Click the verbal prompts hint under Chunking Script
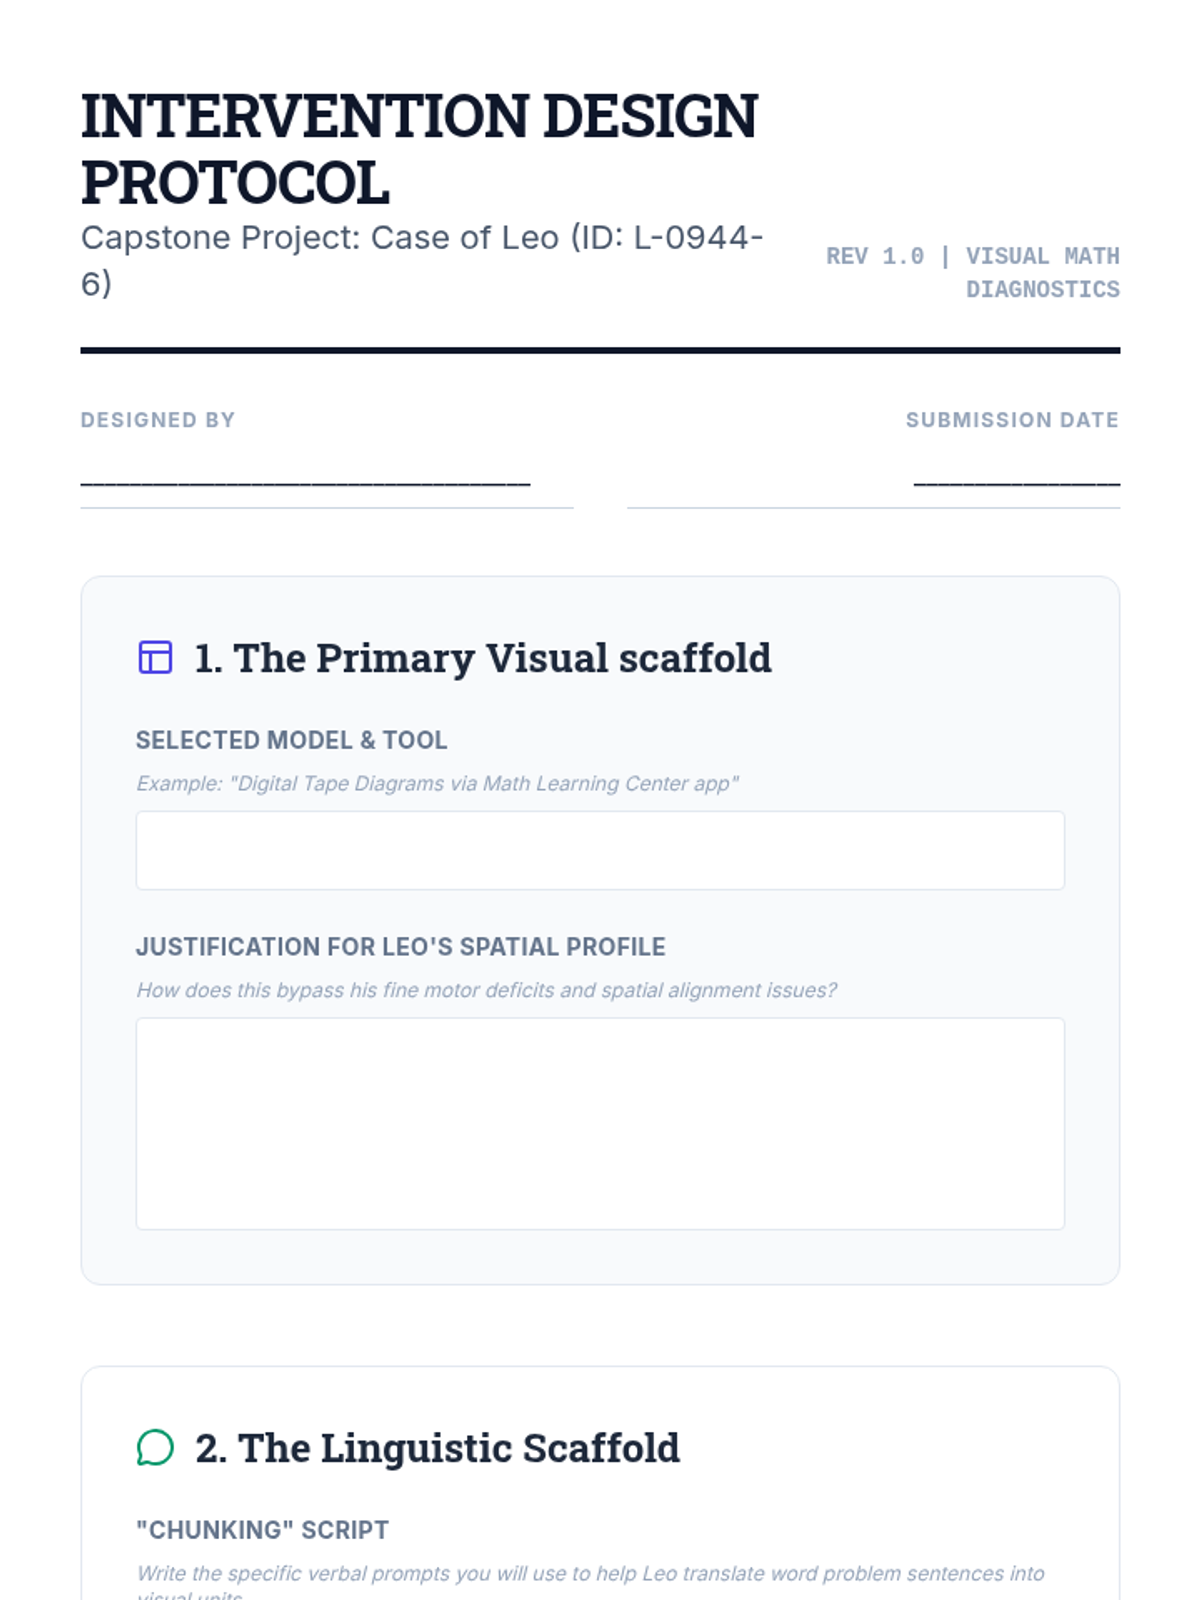This screenshot has height=1600, width=1200. (x=590, y=1574)
